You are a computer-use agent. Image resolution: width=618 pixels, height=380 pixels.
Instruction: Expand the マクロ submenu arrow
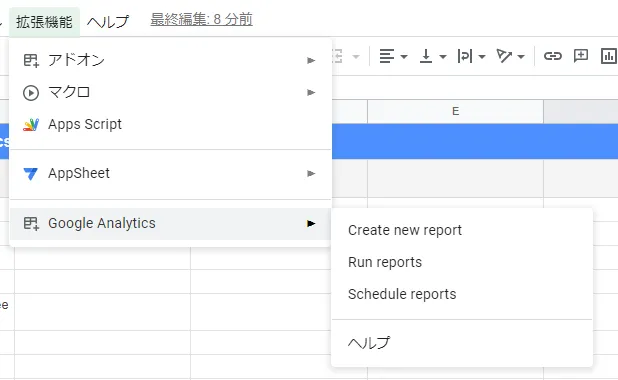tap(311, 92)
